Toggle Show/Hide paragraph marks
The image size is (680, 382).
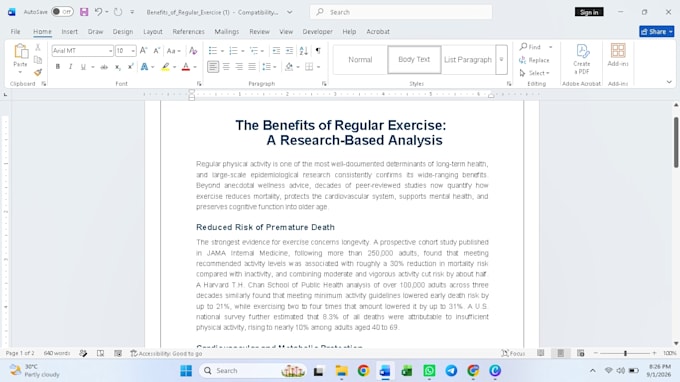click(x=318, y=51)
